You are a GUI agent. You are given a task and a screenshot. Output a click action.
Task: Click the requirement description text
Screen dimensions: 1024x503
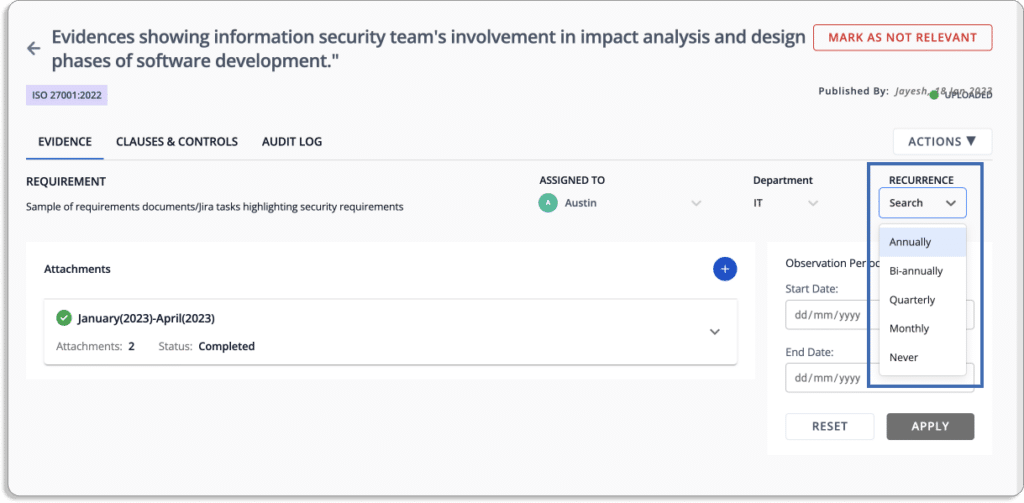[215, 207]
